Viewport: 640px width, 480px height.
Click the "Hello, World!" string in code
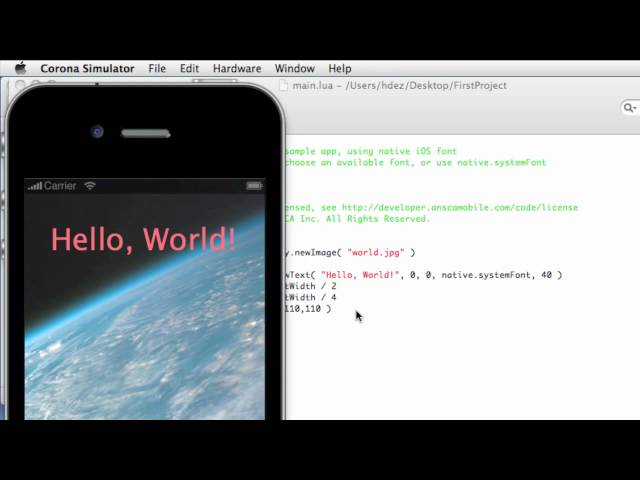pyautogui.click(x=360, y=275)
